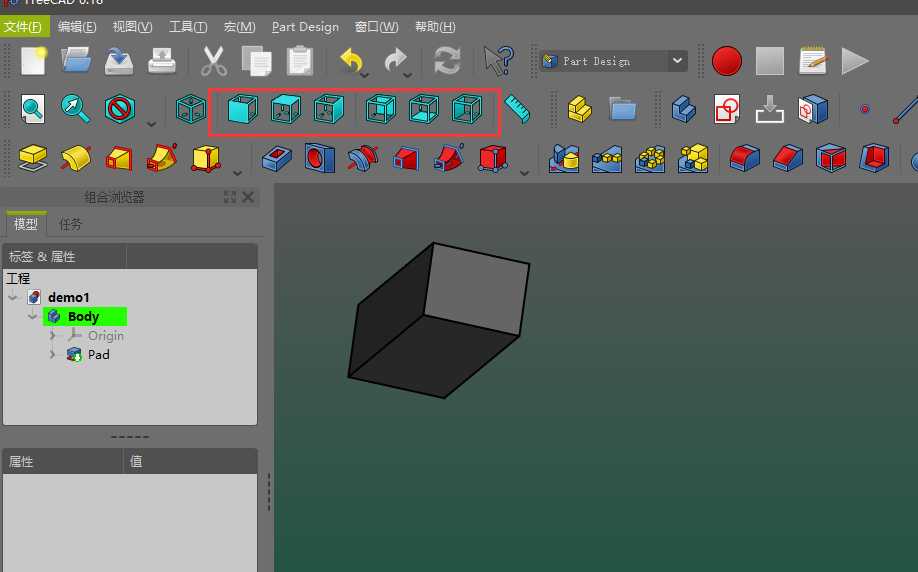Set isometric view cube icon
918x572 pixels.
191,109
